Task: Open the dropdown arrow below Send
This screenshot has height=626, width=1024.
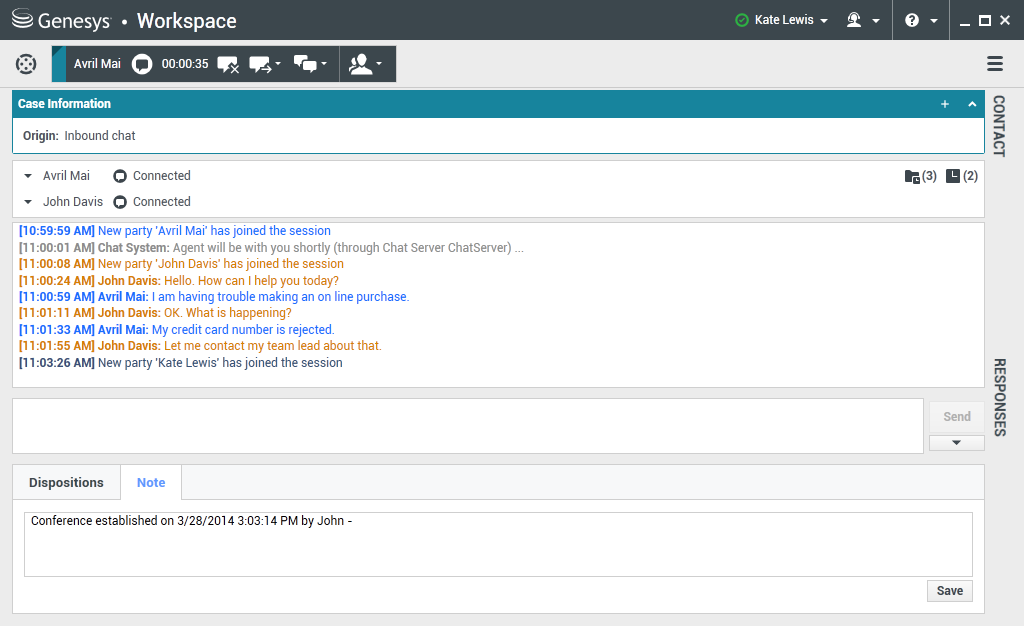Action: click(x=956, y=443)
